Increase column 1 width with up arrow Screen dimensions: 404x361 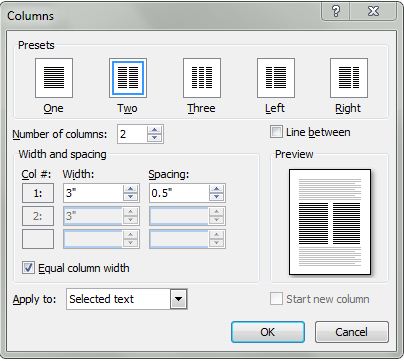(x=130, y=189)
